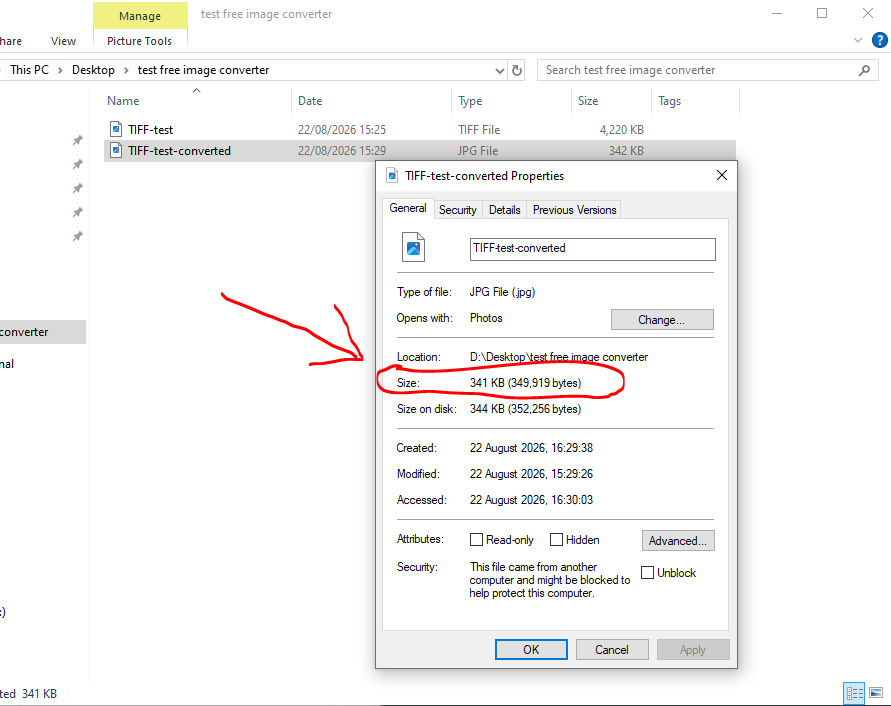Expand chevron after Desktop in path
Viewport: 891px width, 706px height.
126,70
